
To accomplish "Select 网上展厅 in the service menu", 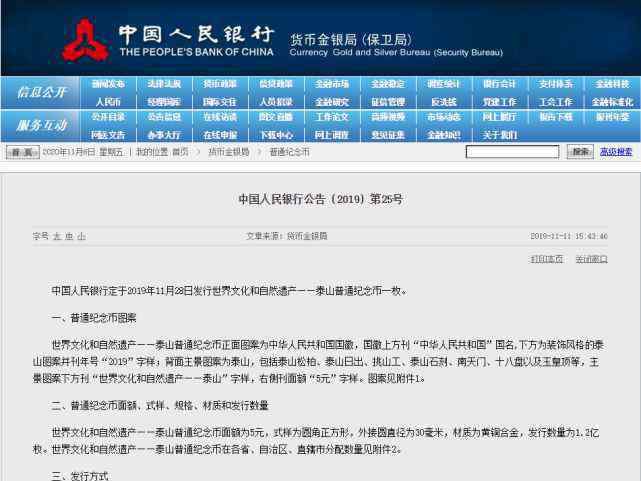I will click(500, 117).
